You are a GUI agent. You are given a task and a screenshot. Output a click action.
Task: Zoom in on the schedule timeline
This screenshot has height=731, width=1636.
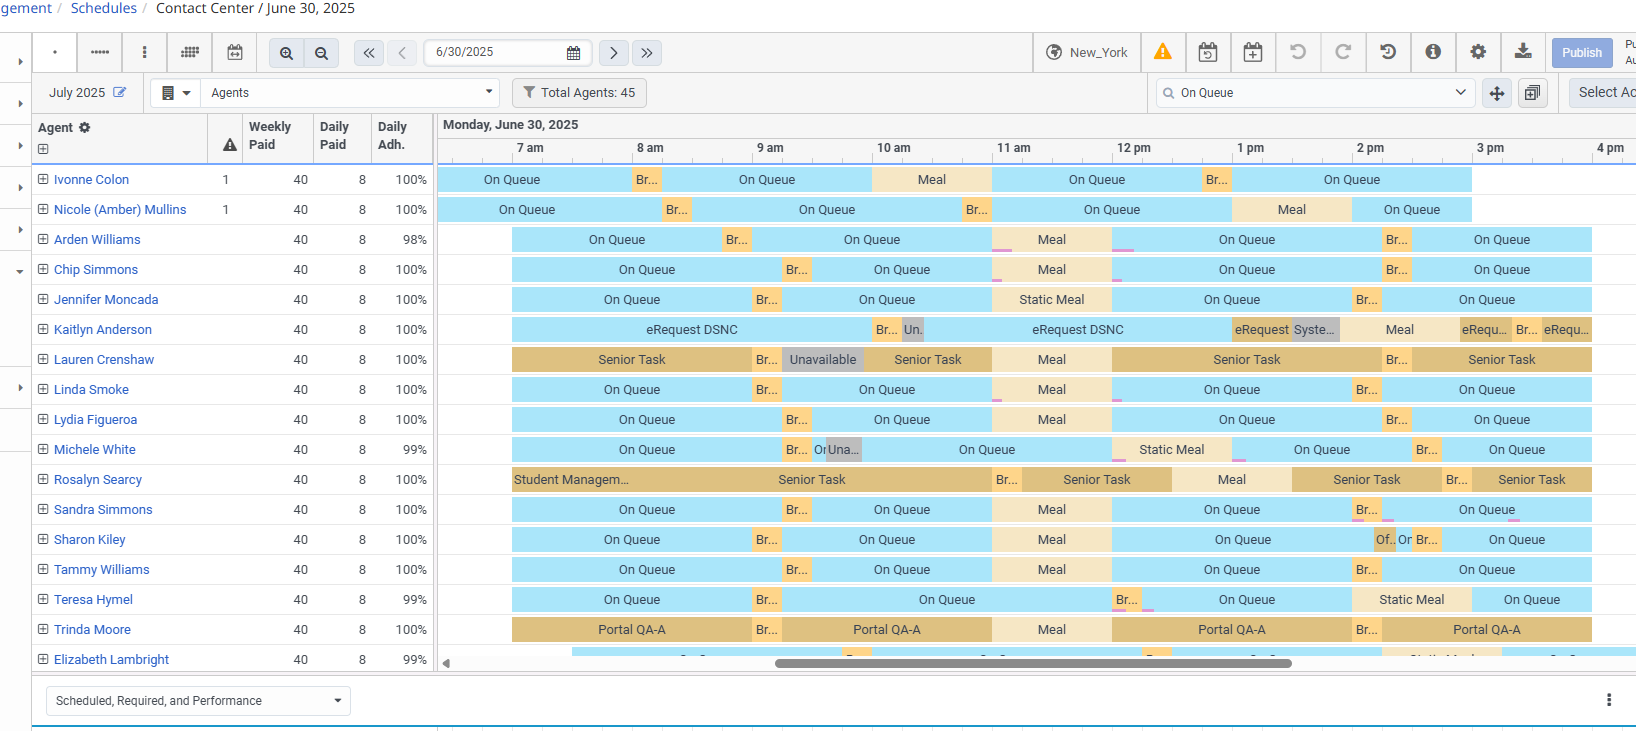(x=287, y=53)
